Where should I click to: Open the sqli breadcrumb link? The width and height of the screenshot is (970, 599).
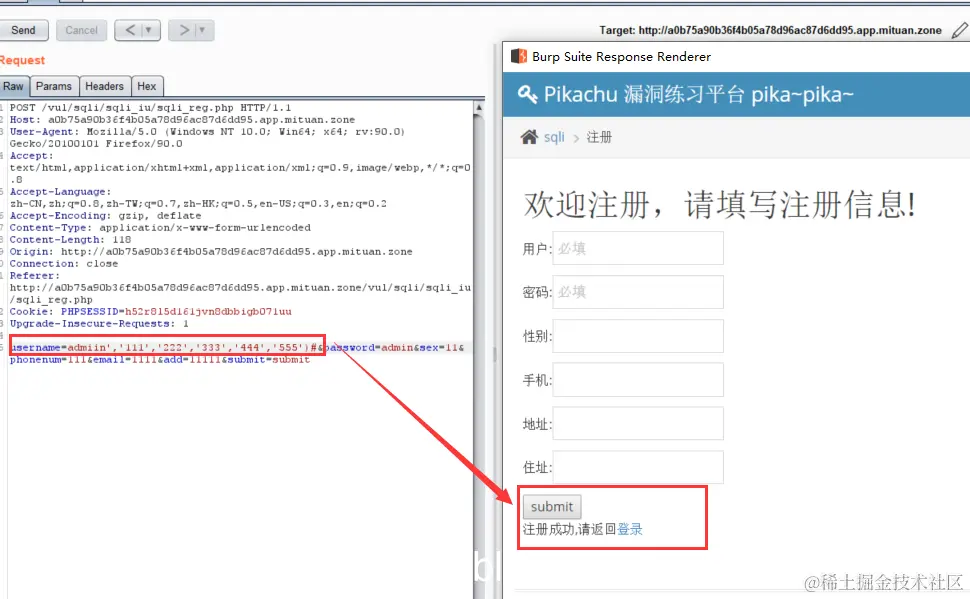(x=554, y=137)
